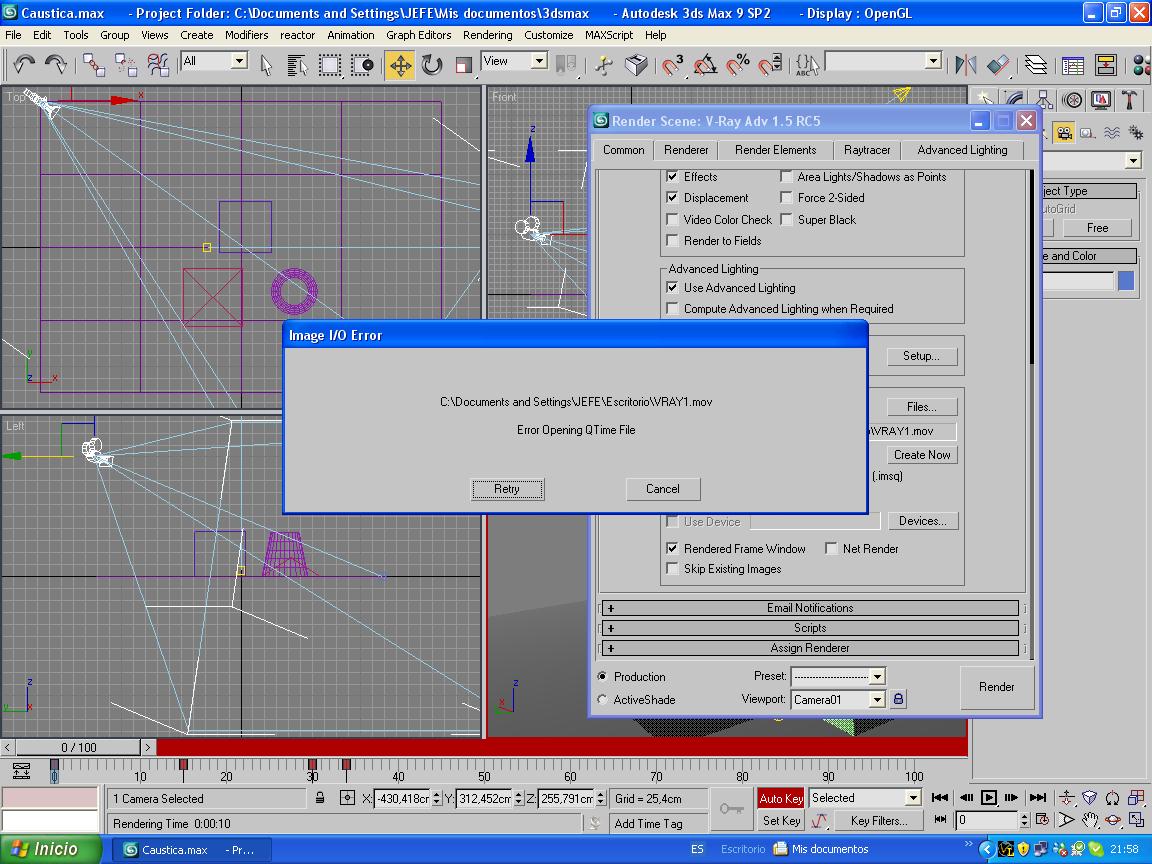Screen dimensions: 1152x864
Task: Open the Inicio start button
Action: coord(51,849)
